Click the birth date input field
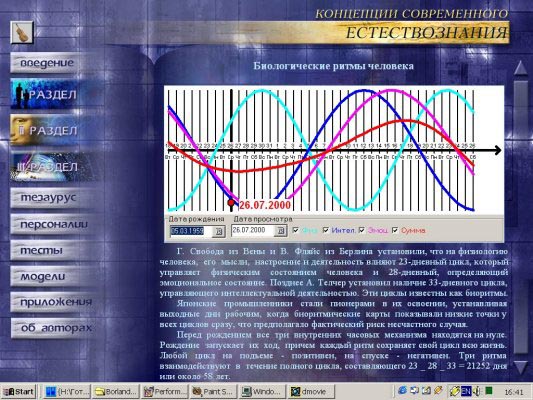The height and width of the screenshot is (400, 533). pyautogui.click(x=191, y=231)
